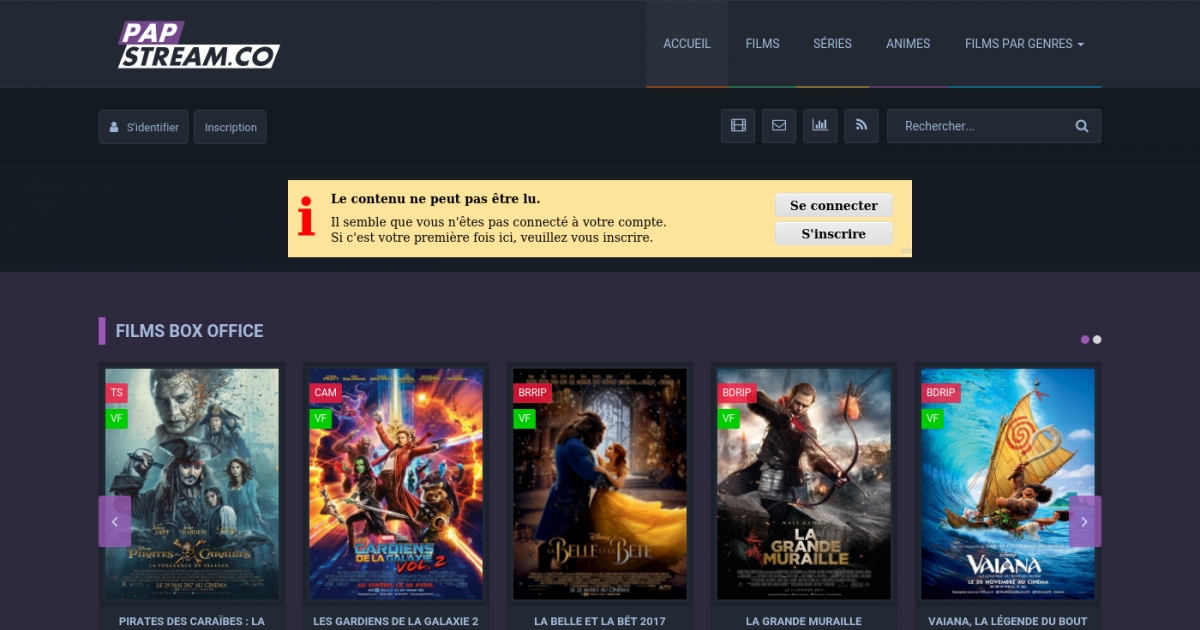Show next films with right carousel arrow
The height and width of the screenshot is (630, 1200).
pos(1085,521)
